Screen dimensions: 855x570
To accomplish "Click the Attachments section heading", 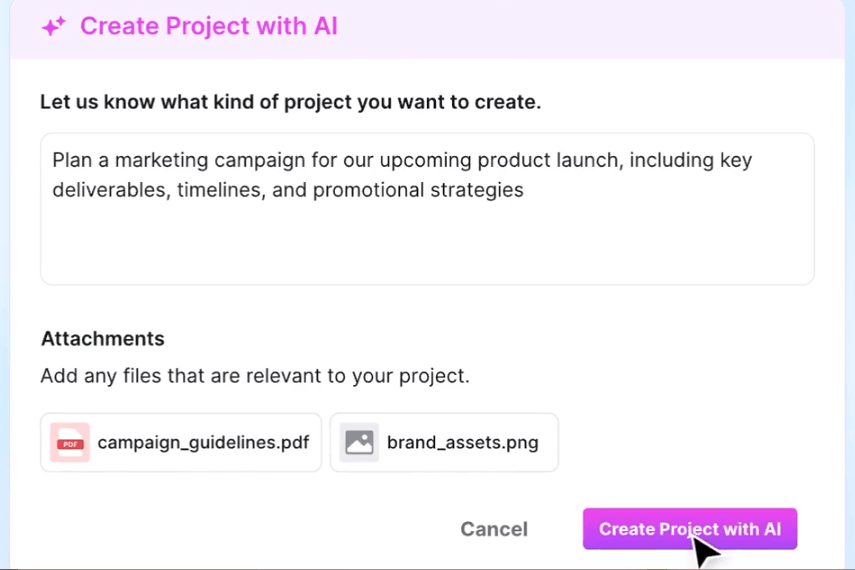I will pos(103,339).
